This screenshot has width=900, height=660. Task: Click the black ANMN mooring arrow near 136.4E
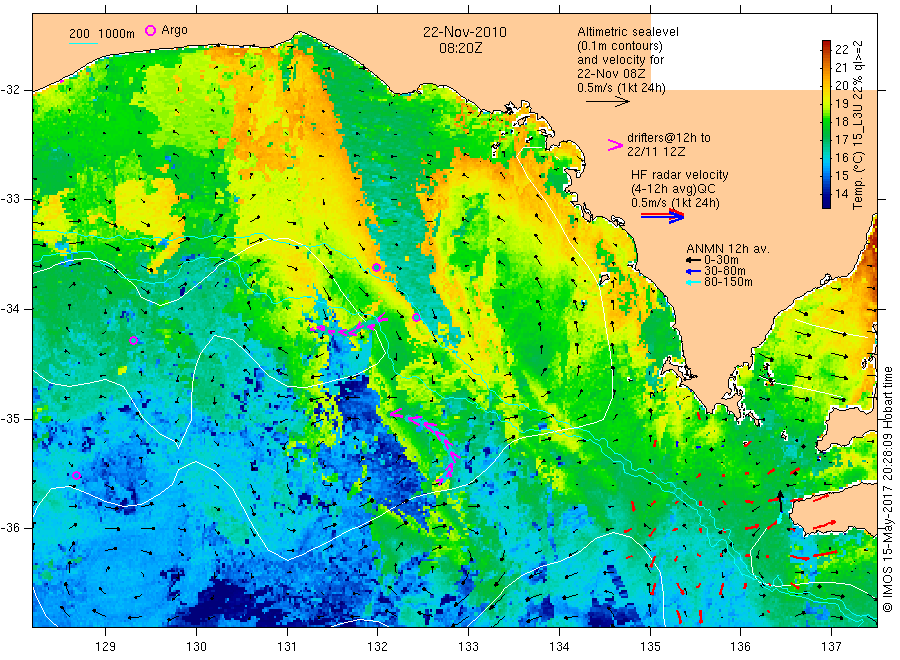click(x=779, y=500)
